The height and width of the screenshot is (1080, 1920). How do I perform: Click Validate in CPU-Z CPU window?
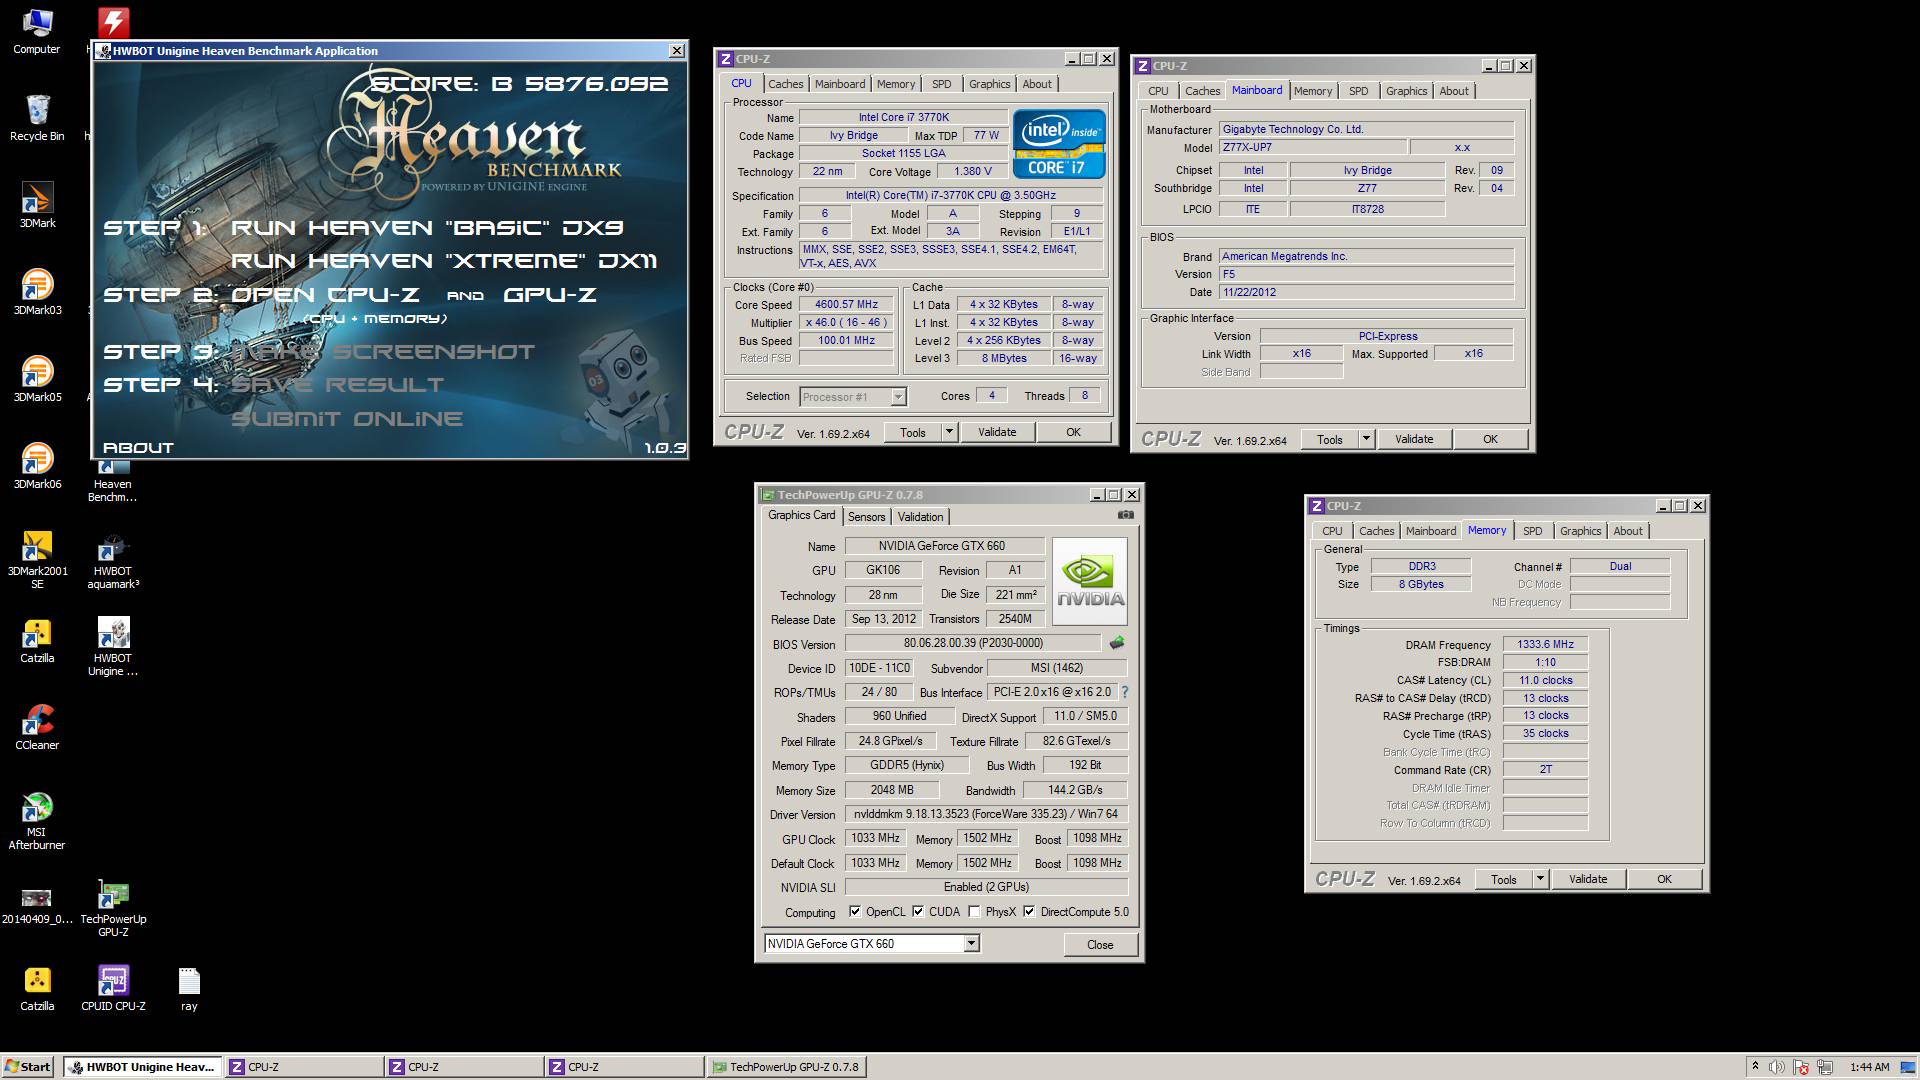(x=997, y=432)
